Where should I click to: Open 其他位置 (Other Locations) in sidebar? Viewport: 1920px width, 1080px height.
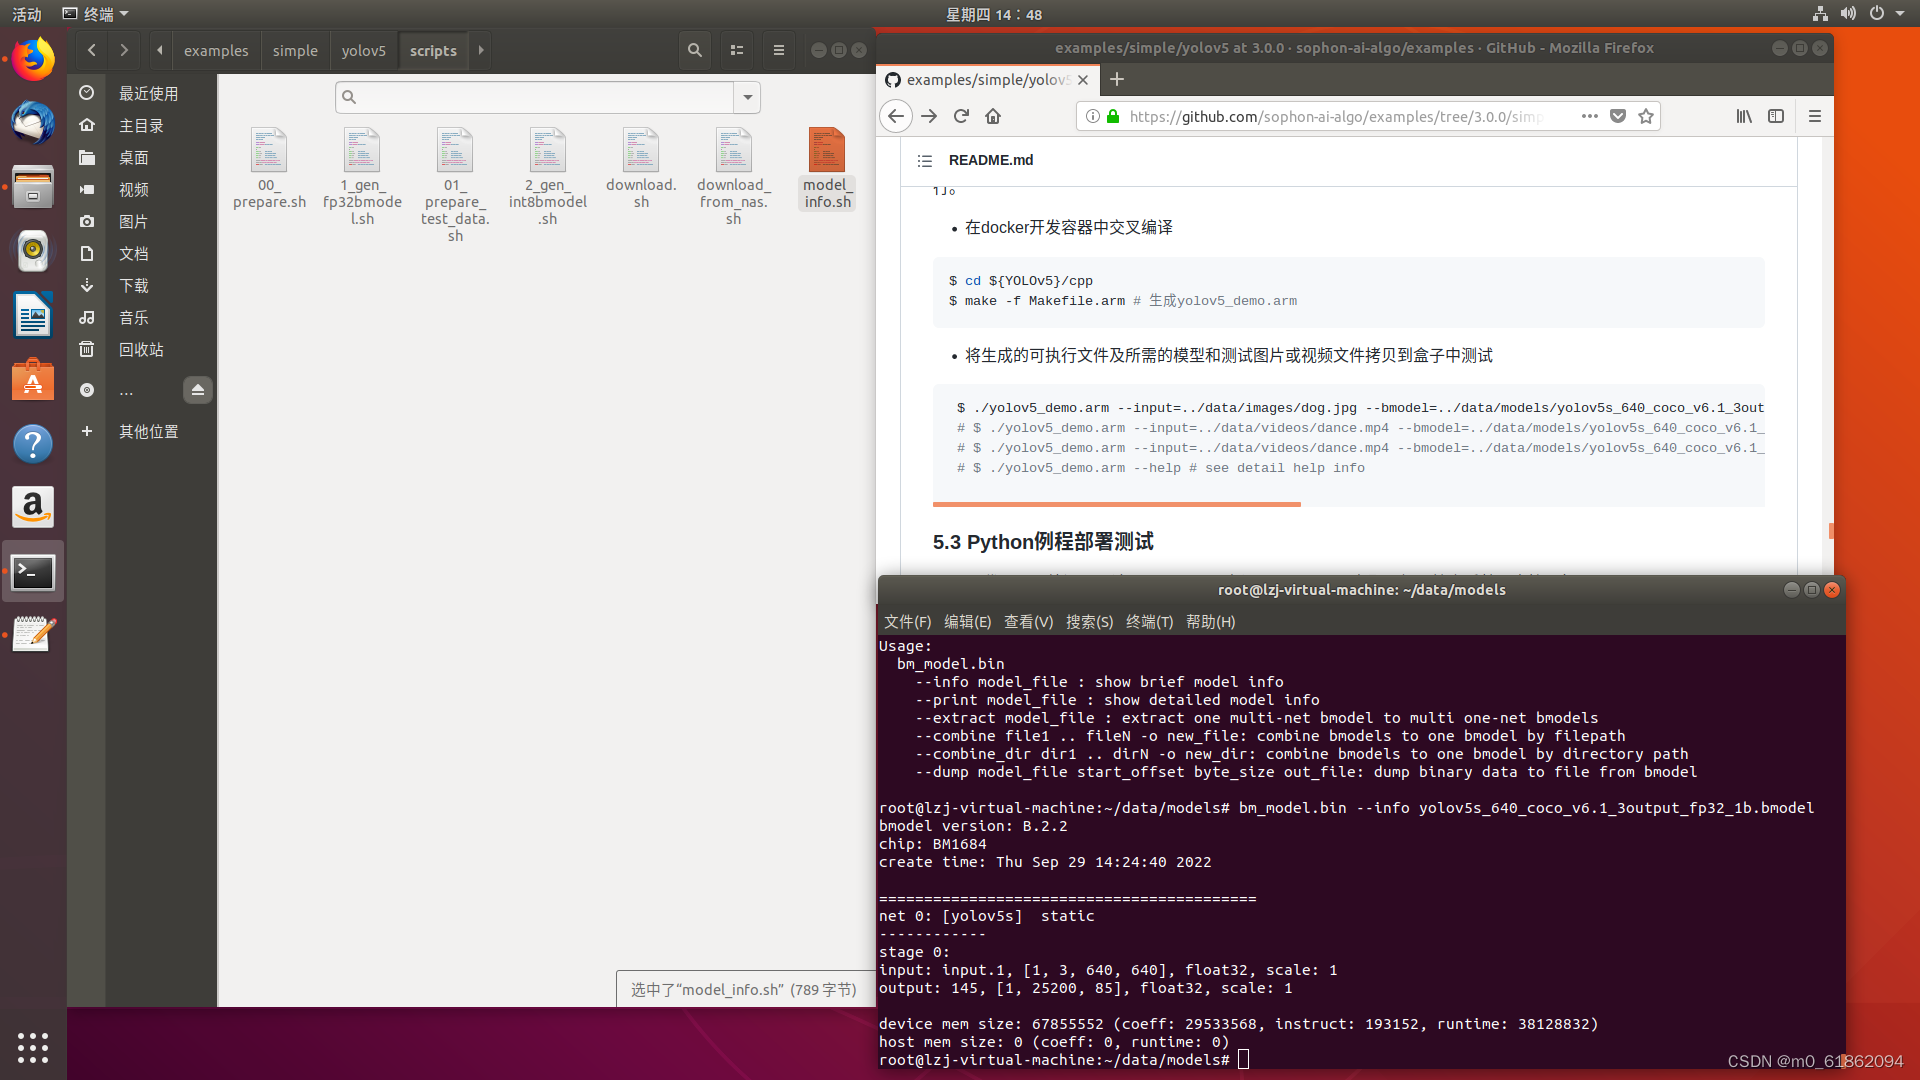coord(142,431)
